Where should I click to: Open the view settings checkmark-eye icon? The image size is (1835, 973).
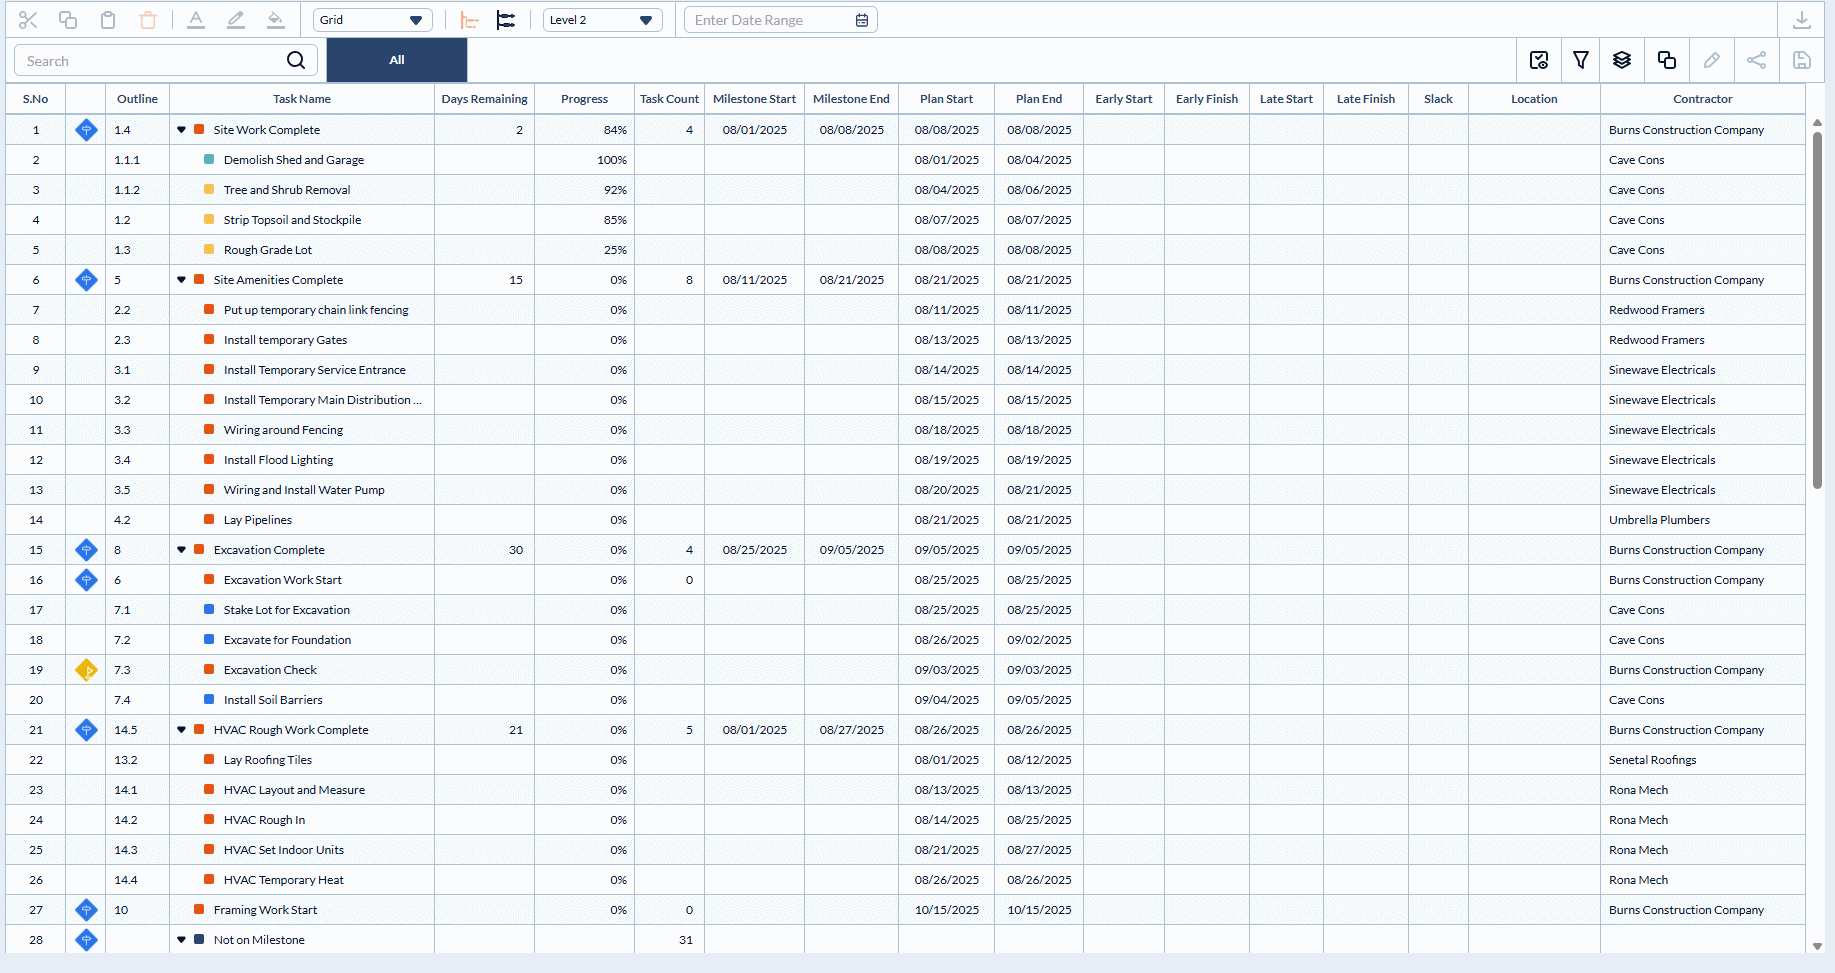pos(1539,60)
